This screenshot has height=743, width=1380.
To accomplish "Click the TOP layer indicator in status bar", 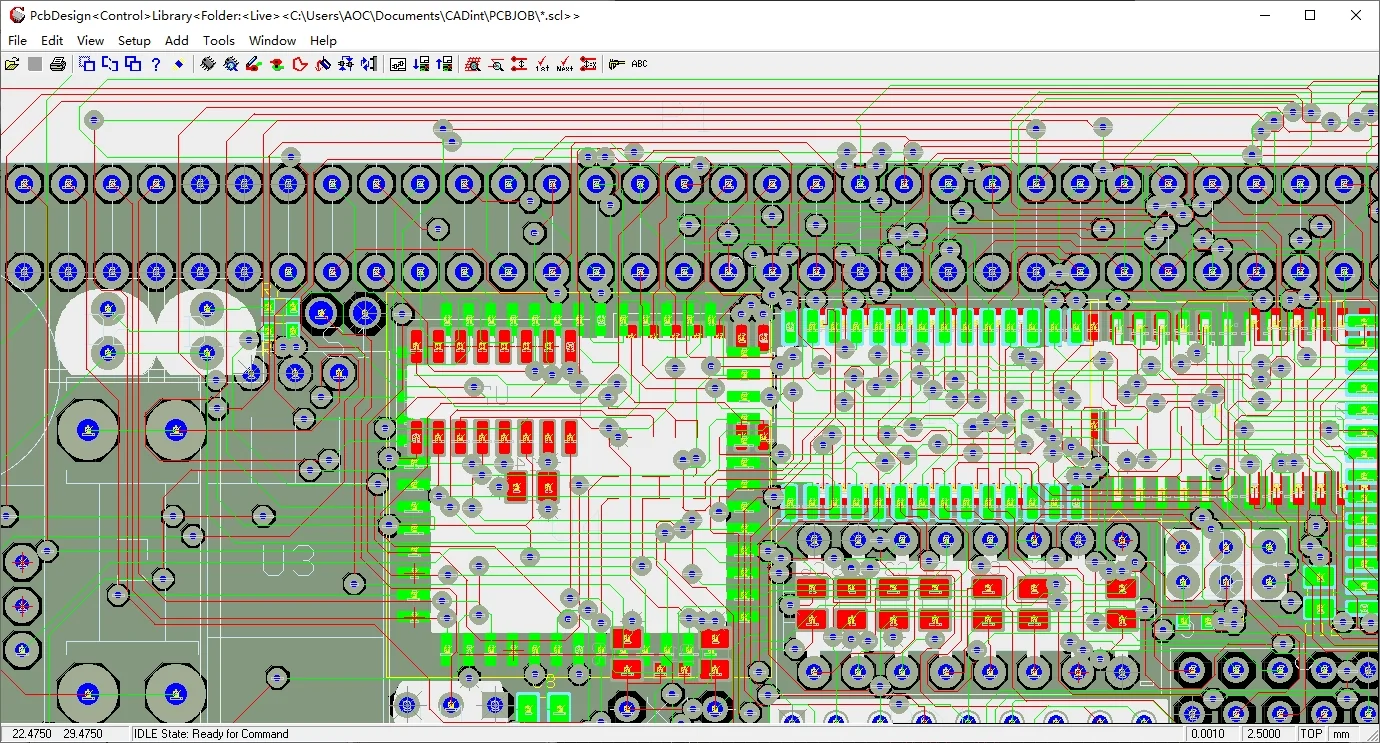I will [x=1311, y=733].
